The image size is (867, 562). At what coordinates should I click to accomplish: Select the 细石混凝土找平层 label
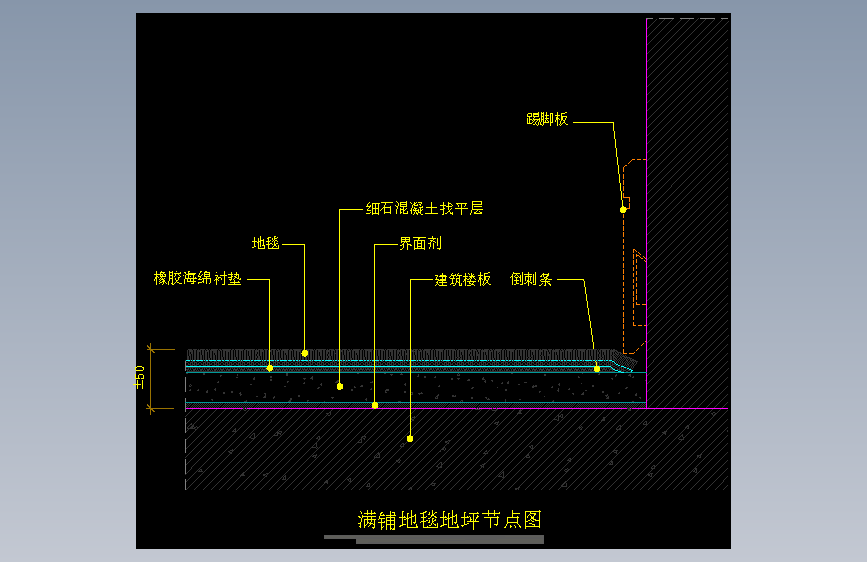[x=424, y=209]
